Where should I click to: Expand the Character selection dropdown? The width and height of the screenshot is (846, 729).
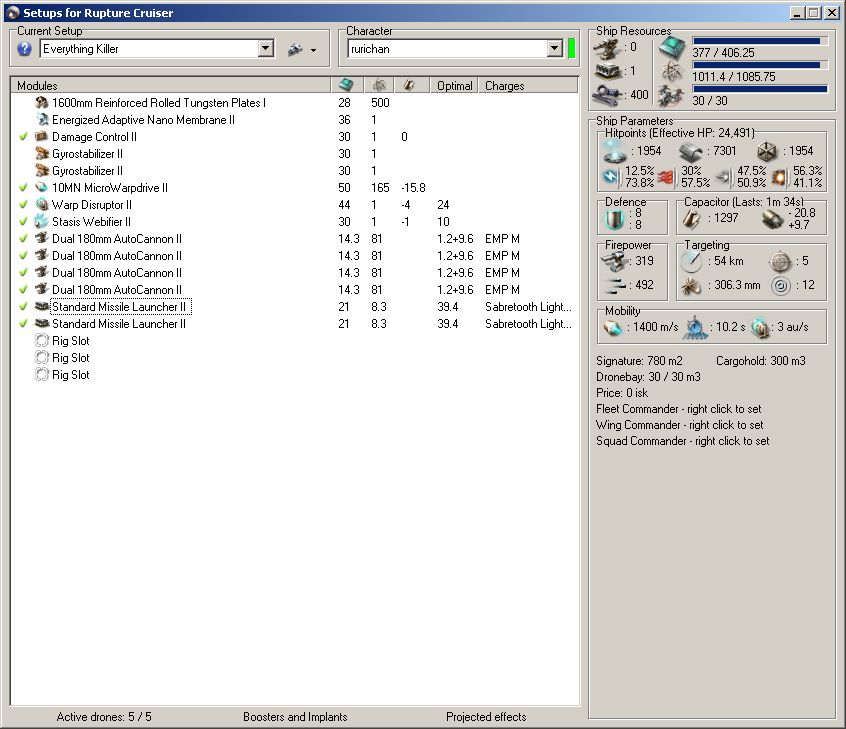(555, 49)
